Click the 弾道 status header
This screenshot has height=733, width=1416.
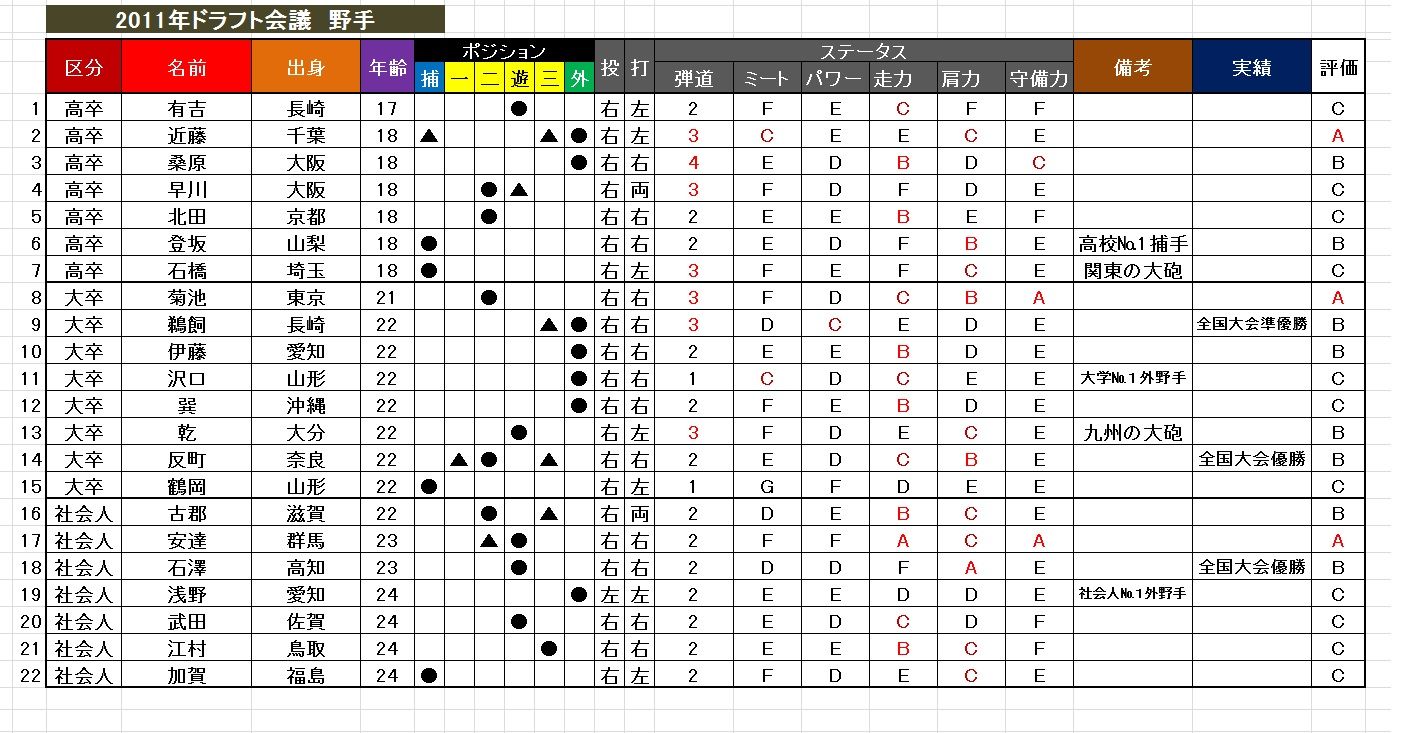click(694, 80)
